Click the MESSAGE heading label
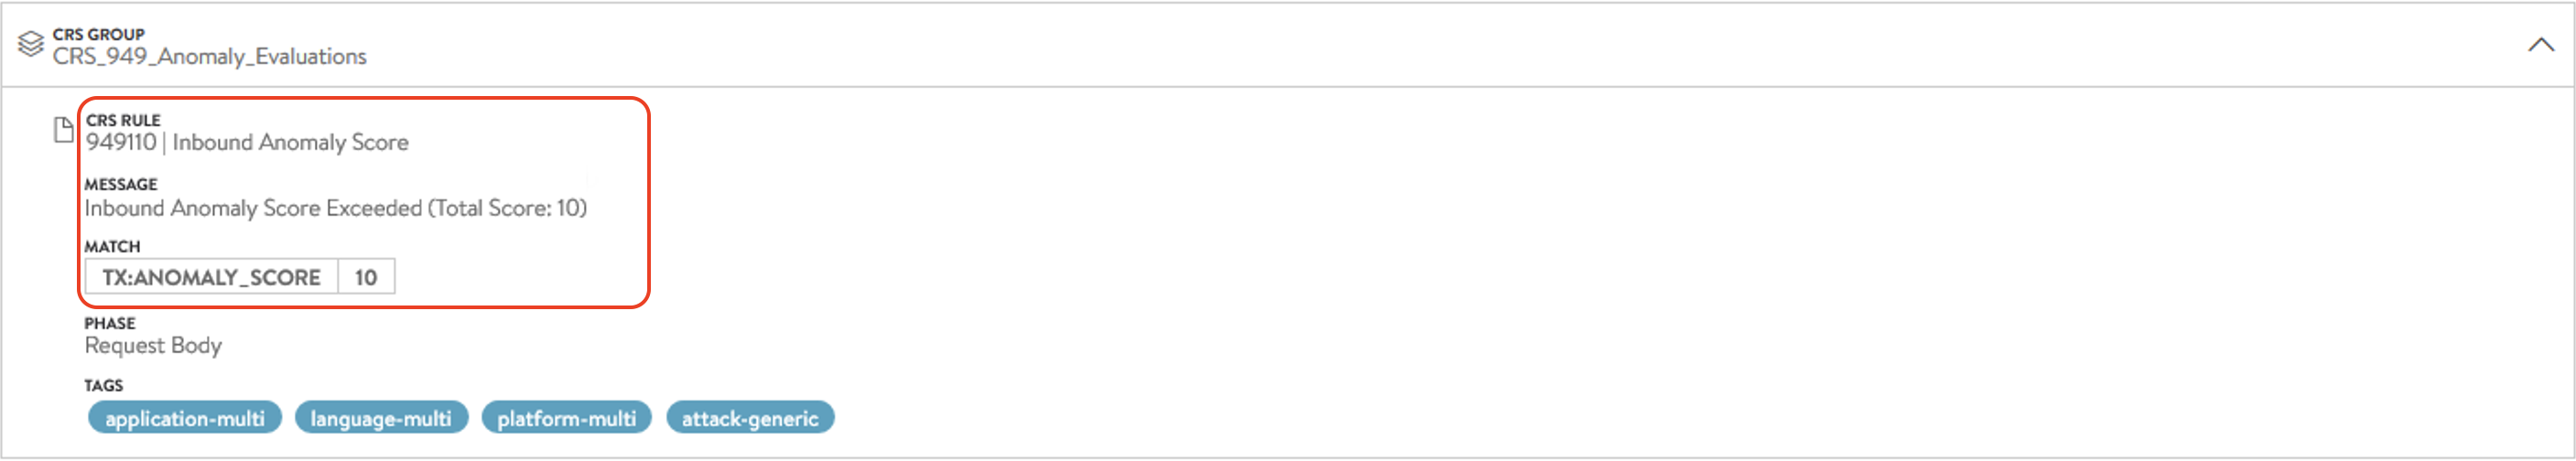The width and height of the screenshot is (2576, 461). [x=121, y=184]
